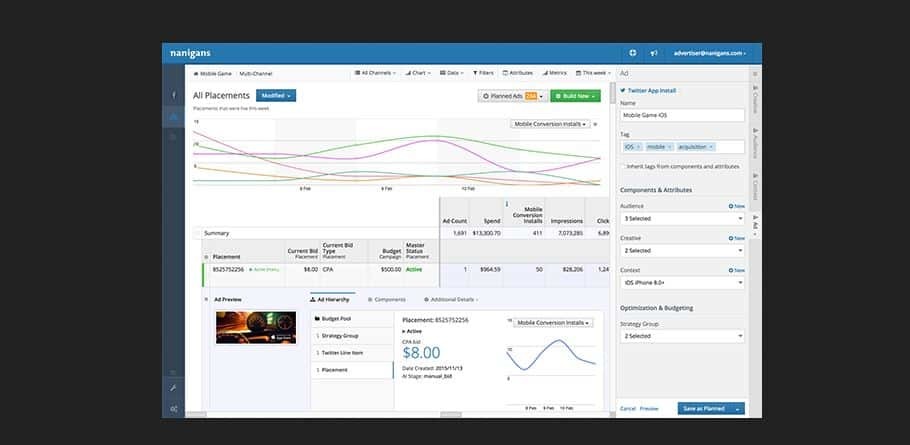Open Filters in the toolbar
Screen dimensions: 910x445
click(482, 73)
